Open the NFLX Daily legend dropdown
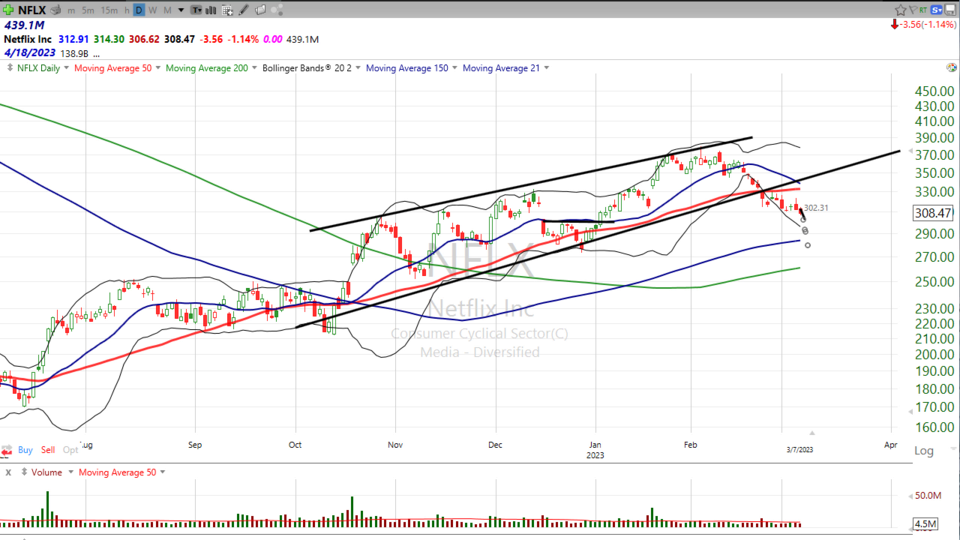The height and width of the screenshot is (540, 960). click(66, 68)
